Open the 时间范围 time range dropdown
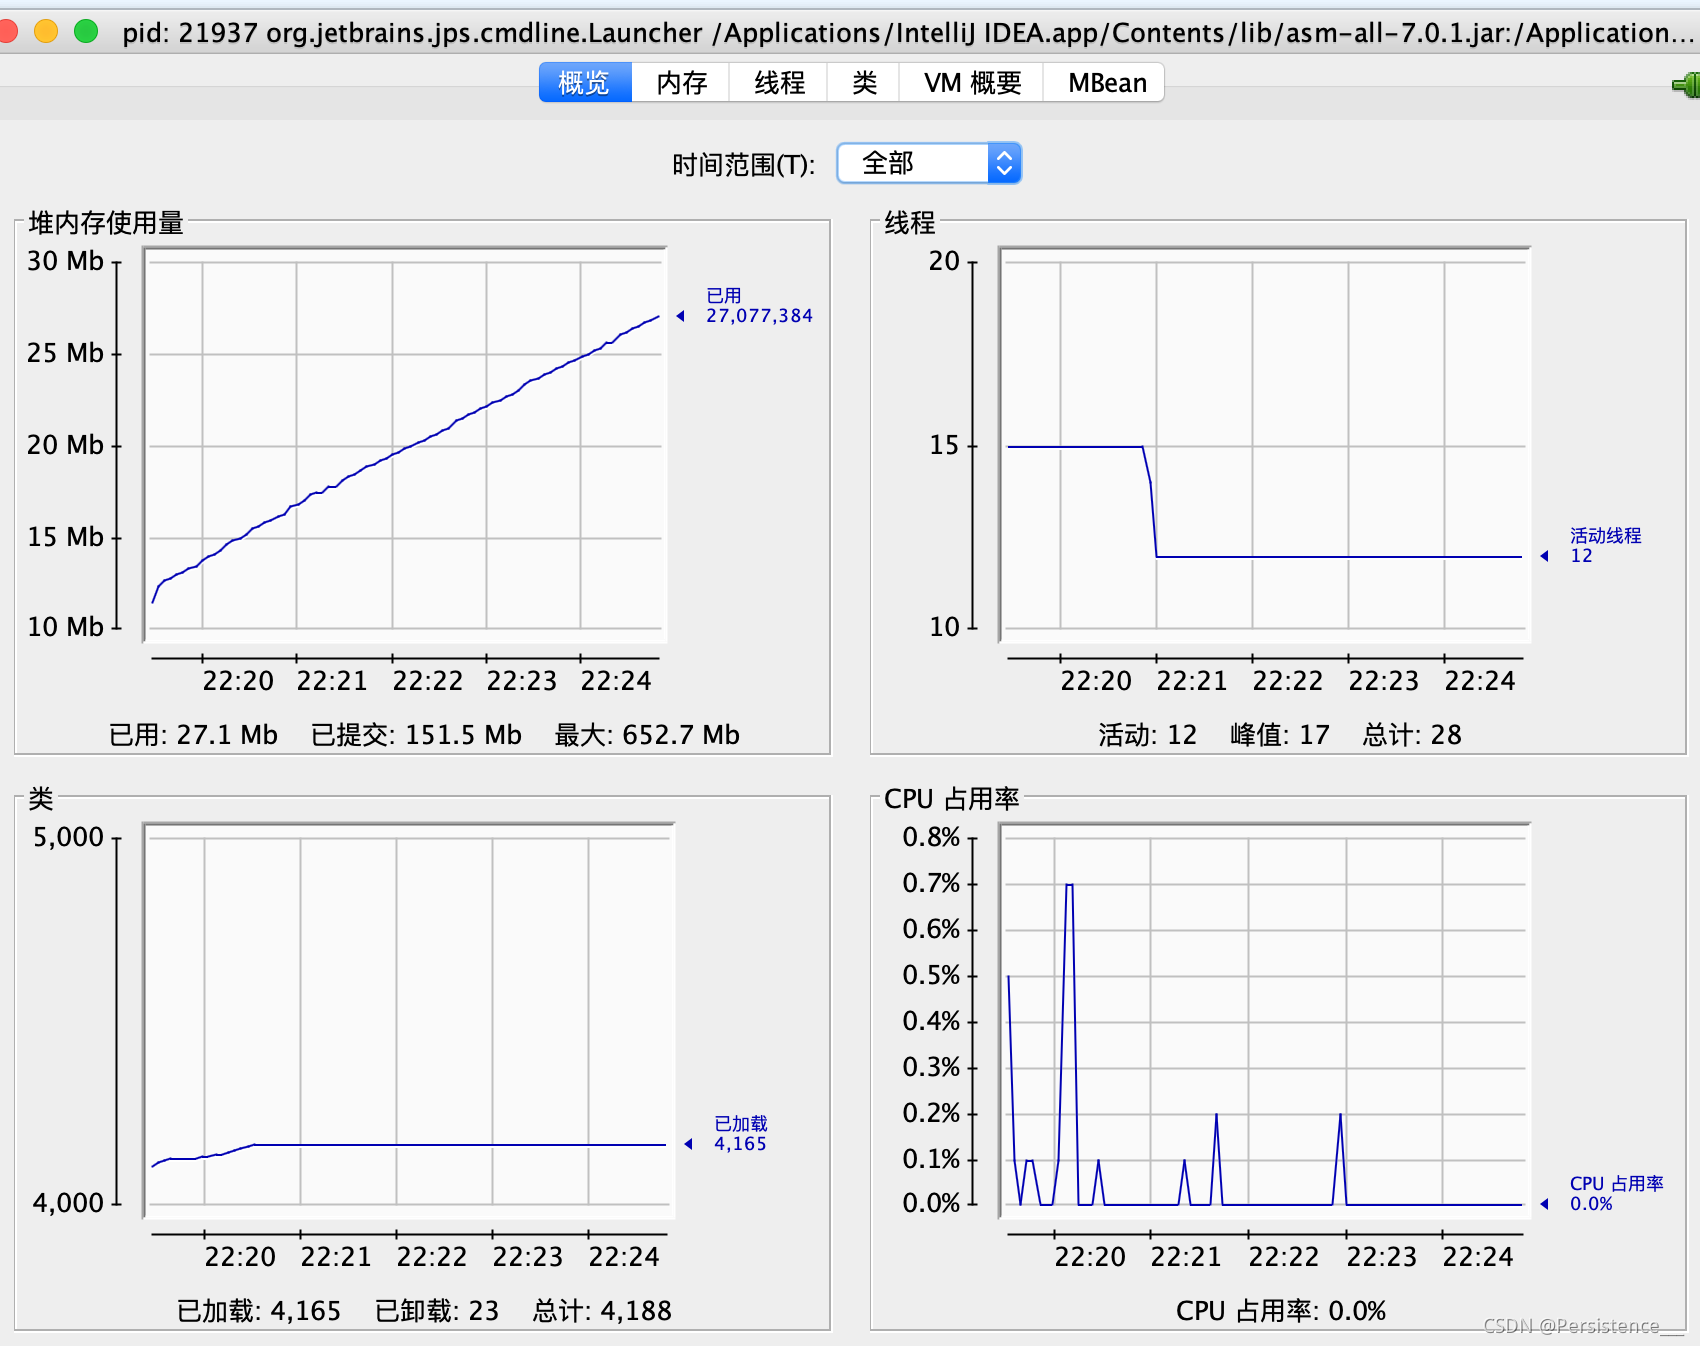The width and height of the screenshot is (1700, 1346). [929, 163]
